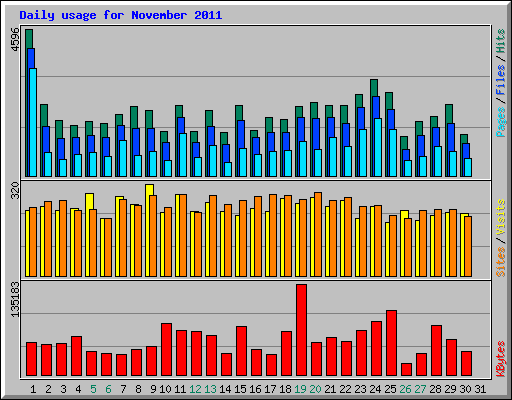Click green weekend day label "13"
512x400 pixels.
[x=210, y=389]
